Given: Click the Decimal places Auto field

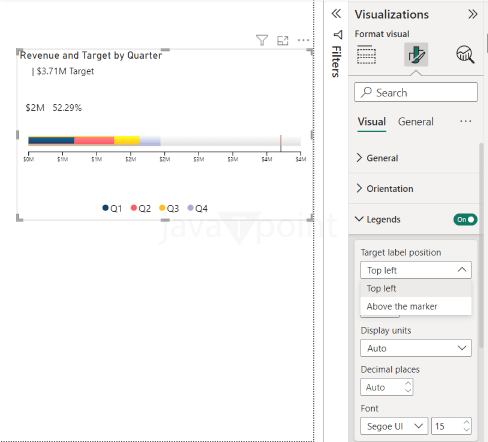Looking at the screenshot, I should (x=387, y=387).
